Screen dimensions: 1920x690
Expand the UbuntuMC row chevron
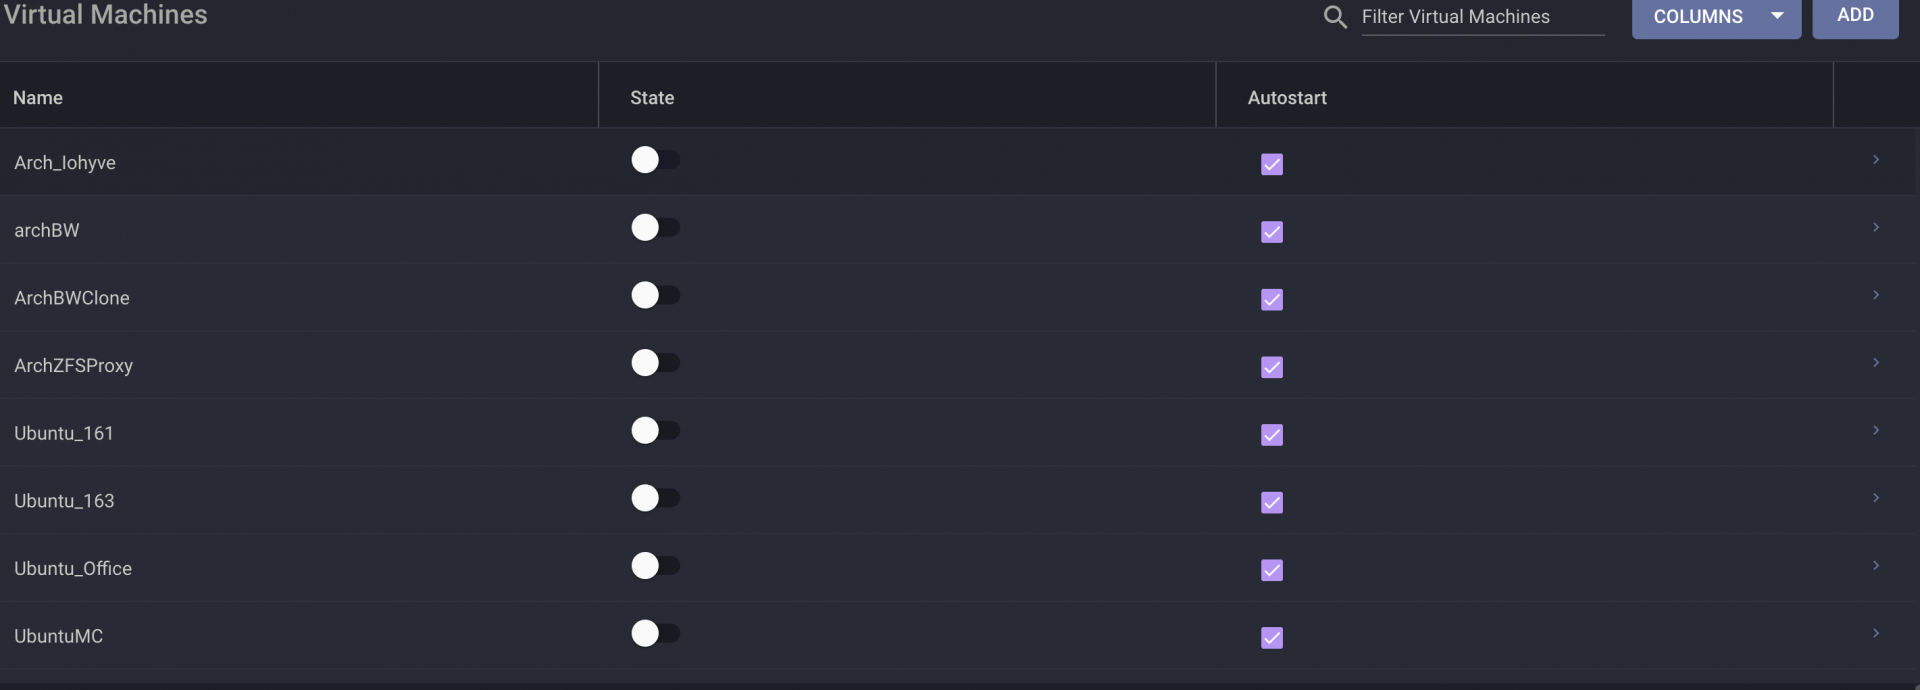(1876, 634)
